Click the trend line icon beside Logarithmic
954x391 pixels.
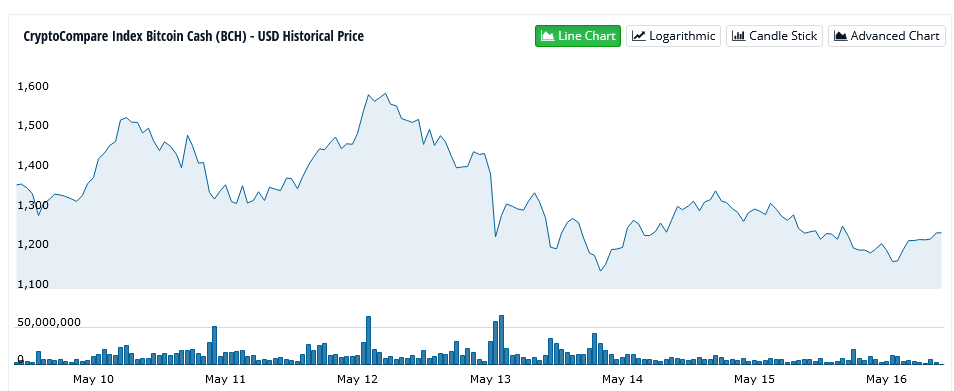pos(638,36)
